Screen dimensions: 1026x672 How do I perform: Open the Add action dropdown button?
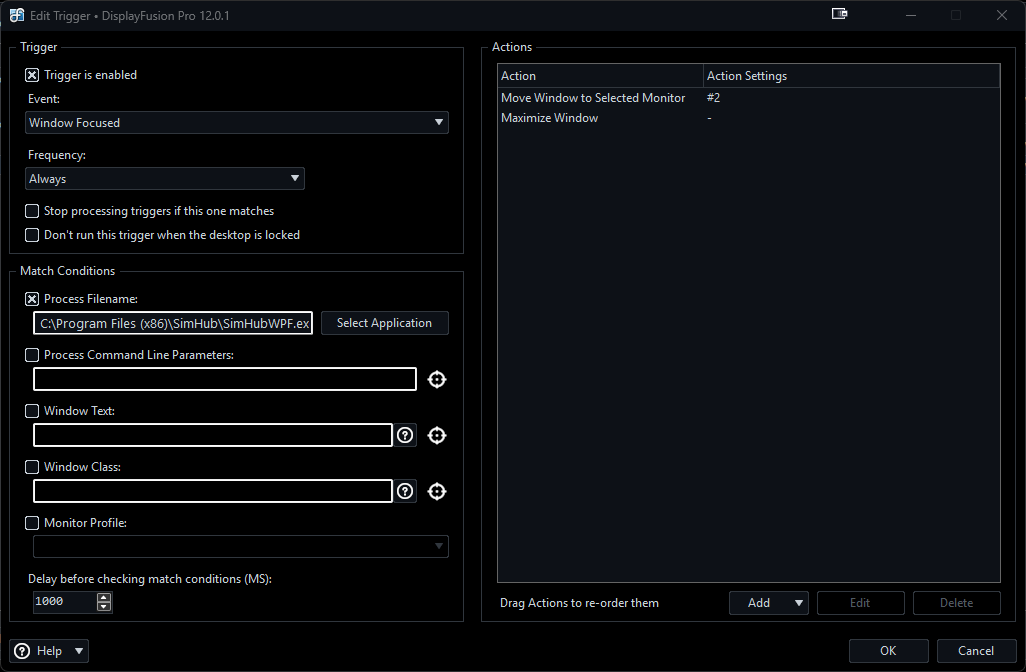click(769, 603)
